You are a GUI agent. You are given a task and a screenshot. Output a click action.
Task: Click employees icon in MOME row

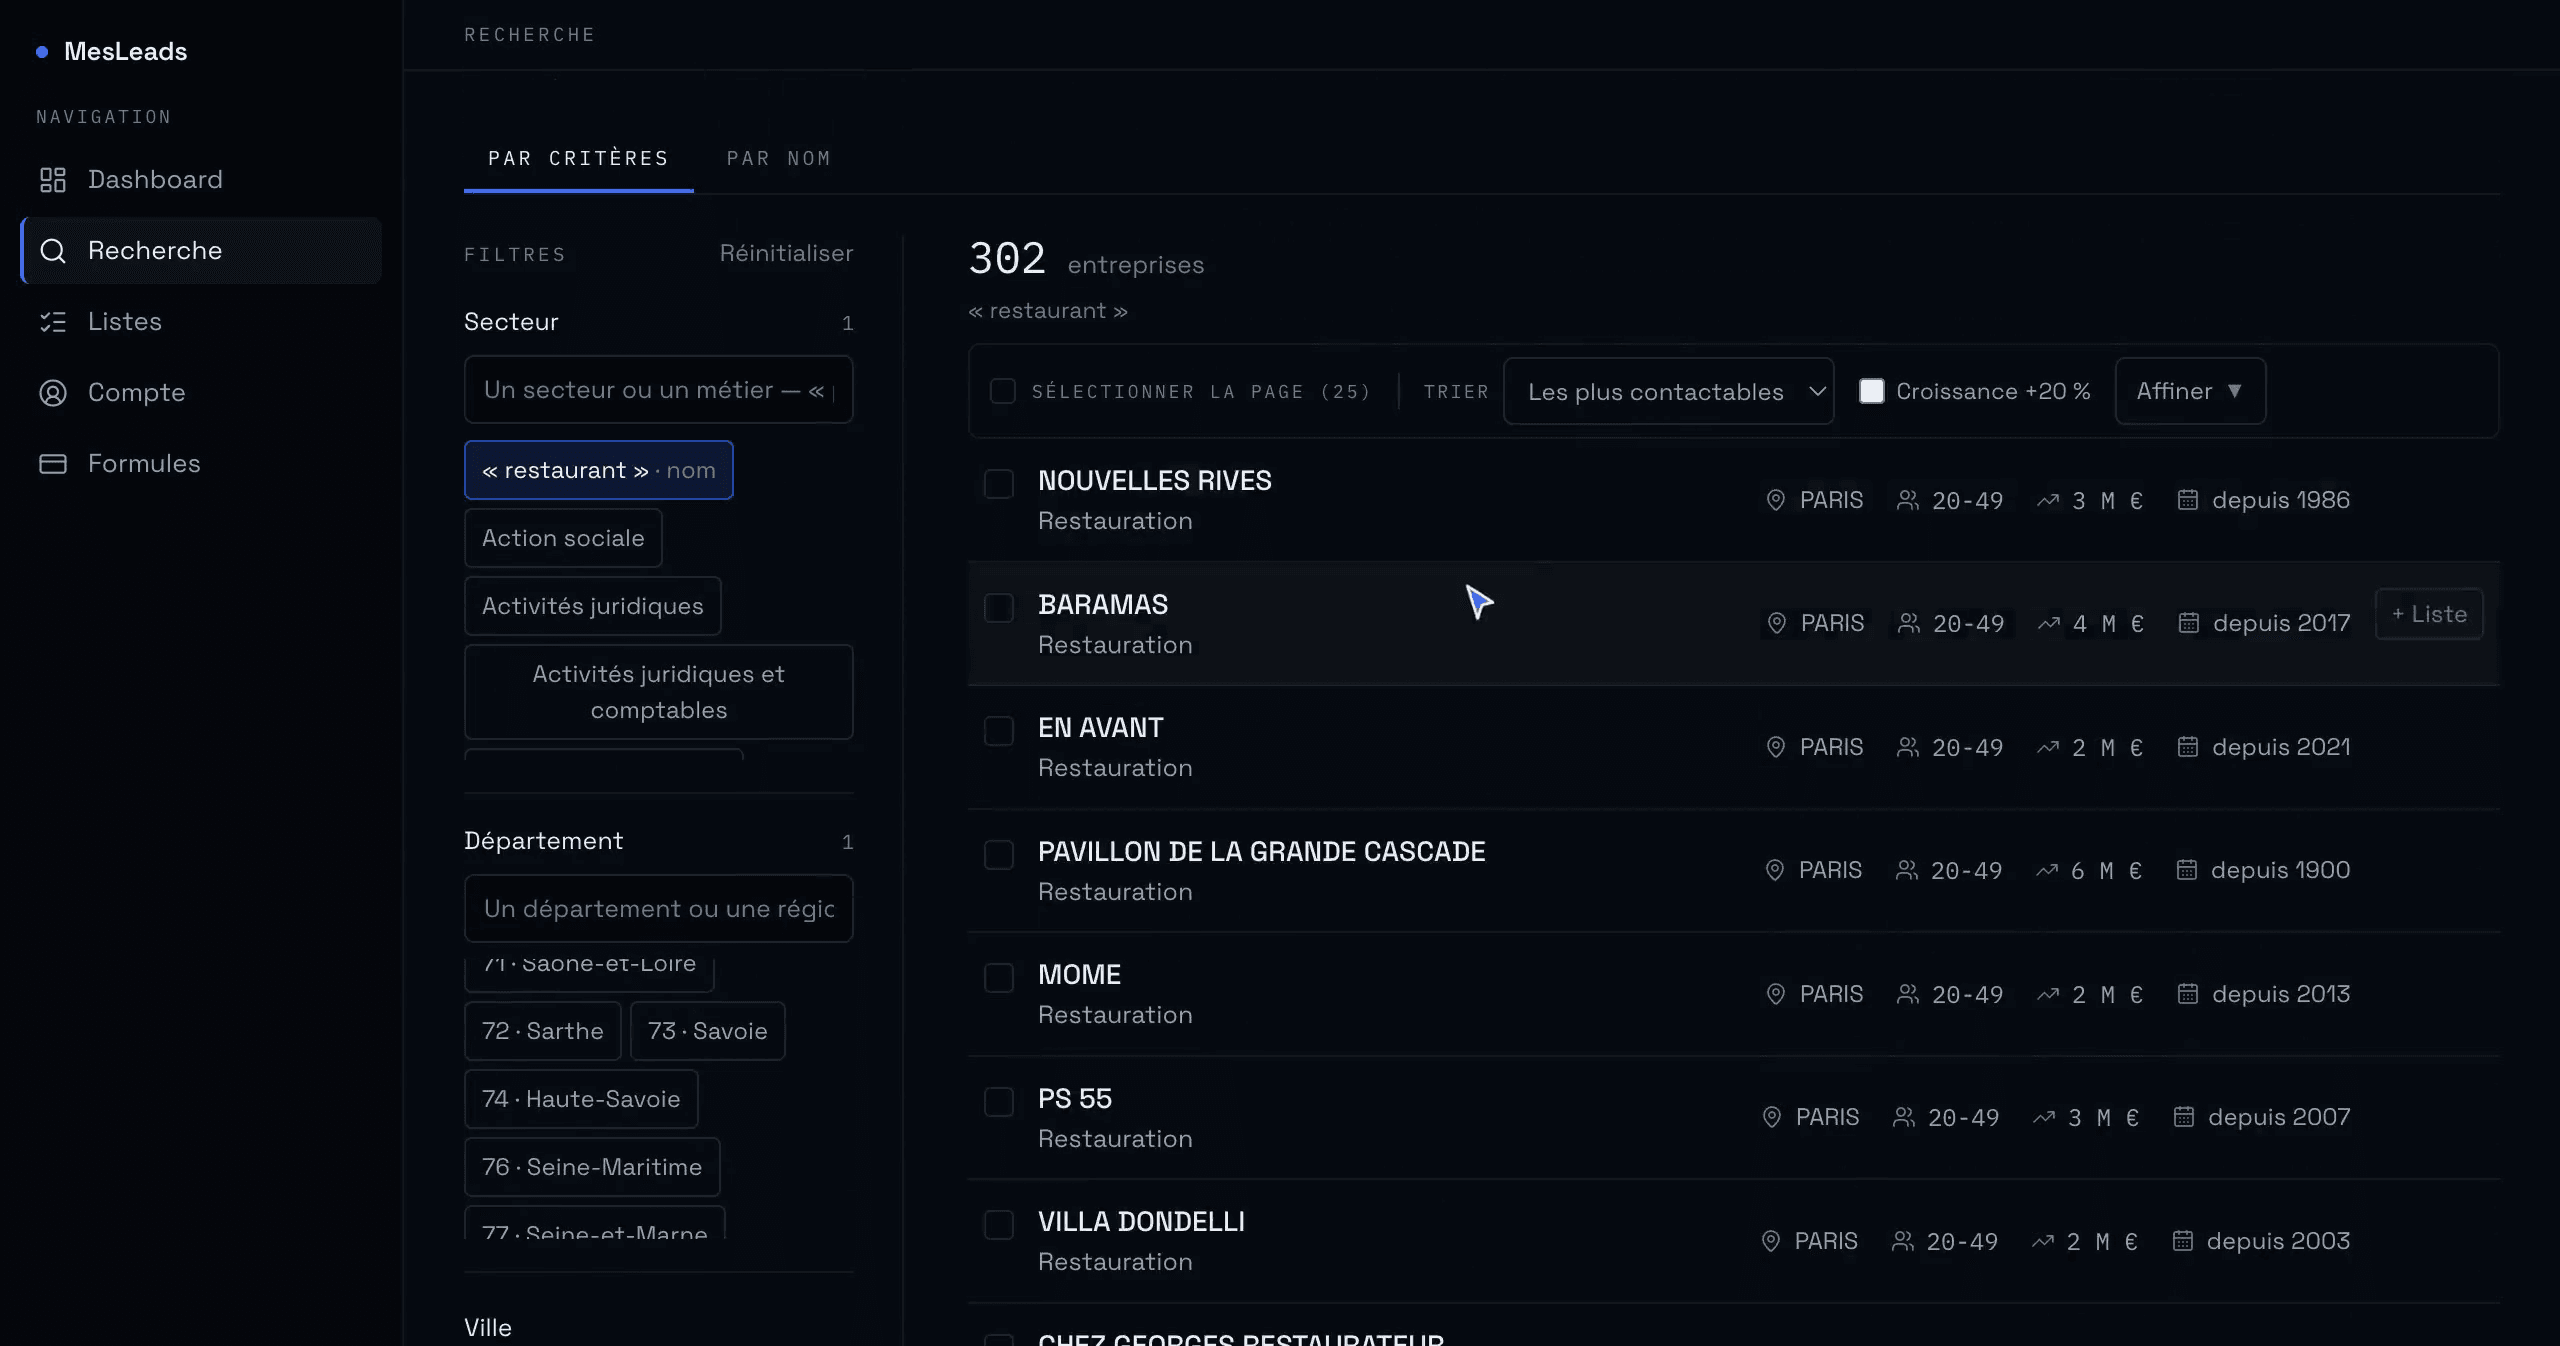point(1908,994)
